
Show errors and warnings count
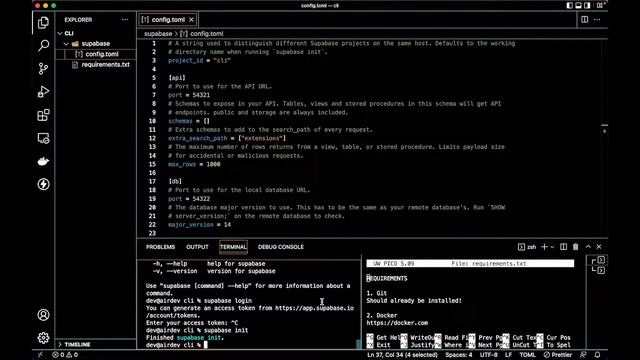pos(65,355)
